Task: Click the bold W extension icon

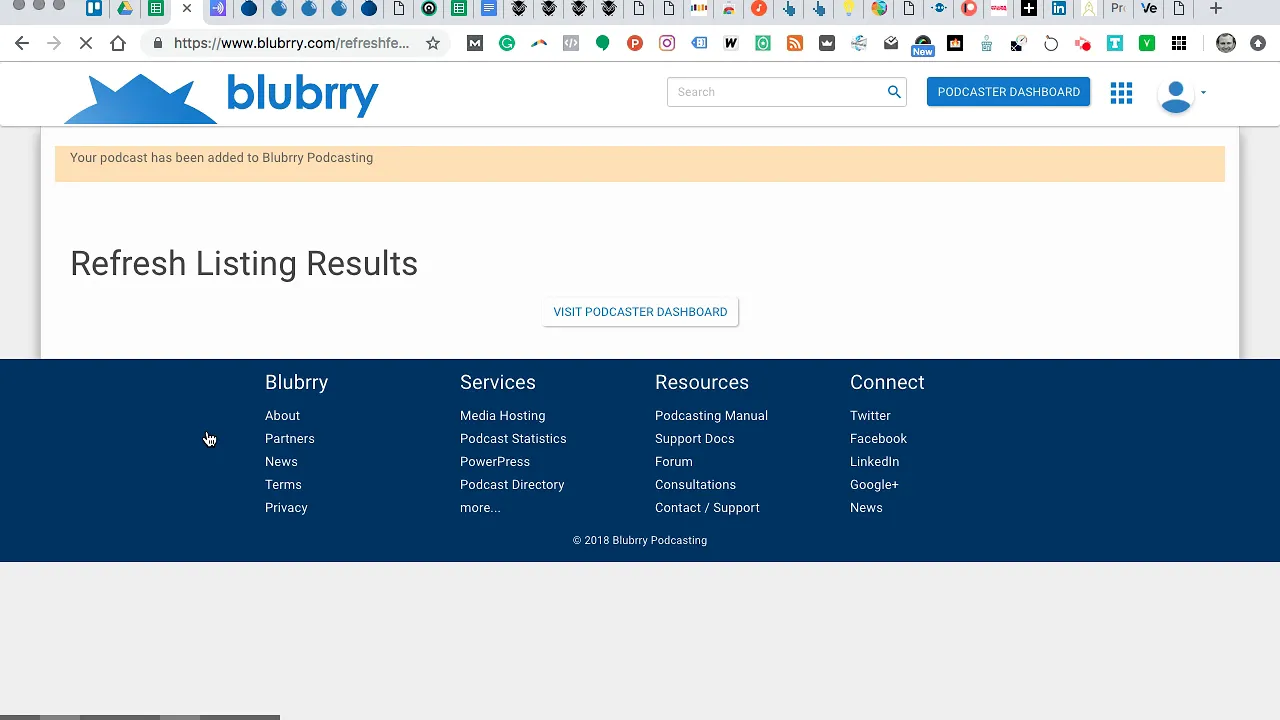Action: [731, 43]
